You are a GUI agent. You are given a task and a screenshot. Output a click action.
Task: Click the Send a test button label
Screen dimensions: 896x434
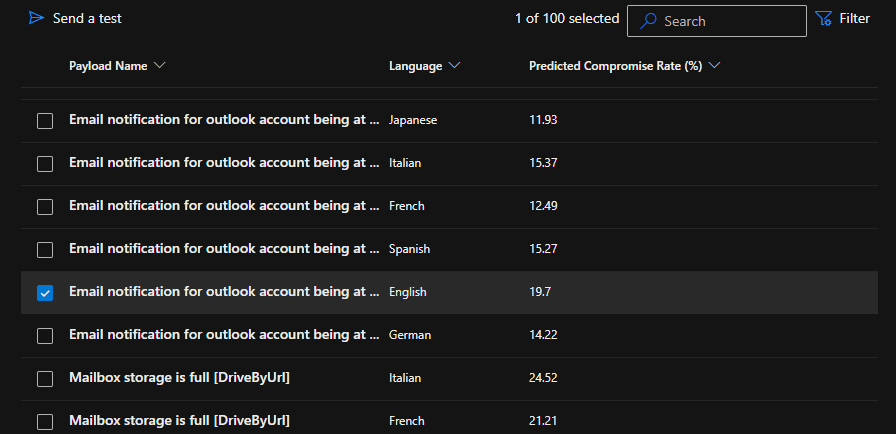point(87,18)
